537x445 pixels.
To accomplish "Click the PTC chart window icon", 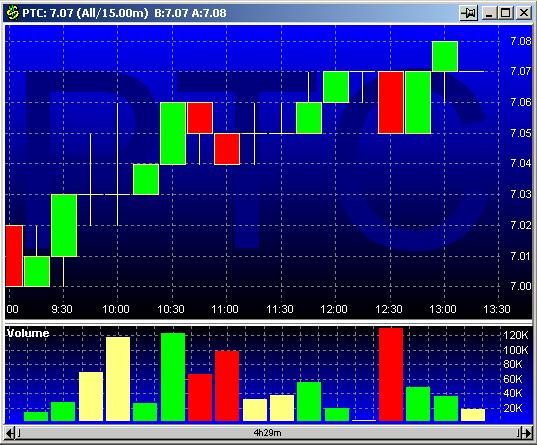I will pyautogui.click(x=13, y=13).
